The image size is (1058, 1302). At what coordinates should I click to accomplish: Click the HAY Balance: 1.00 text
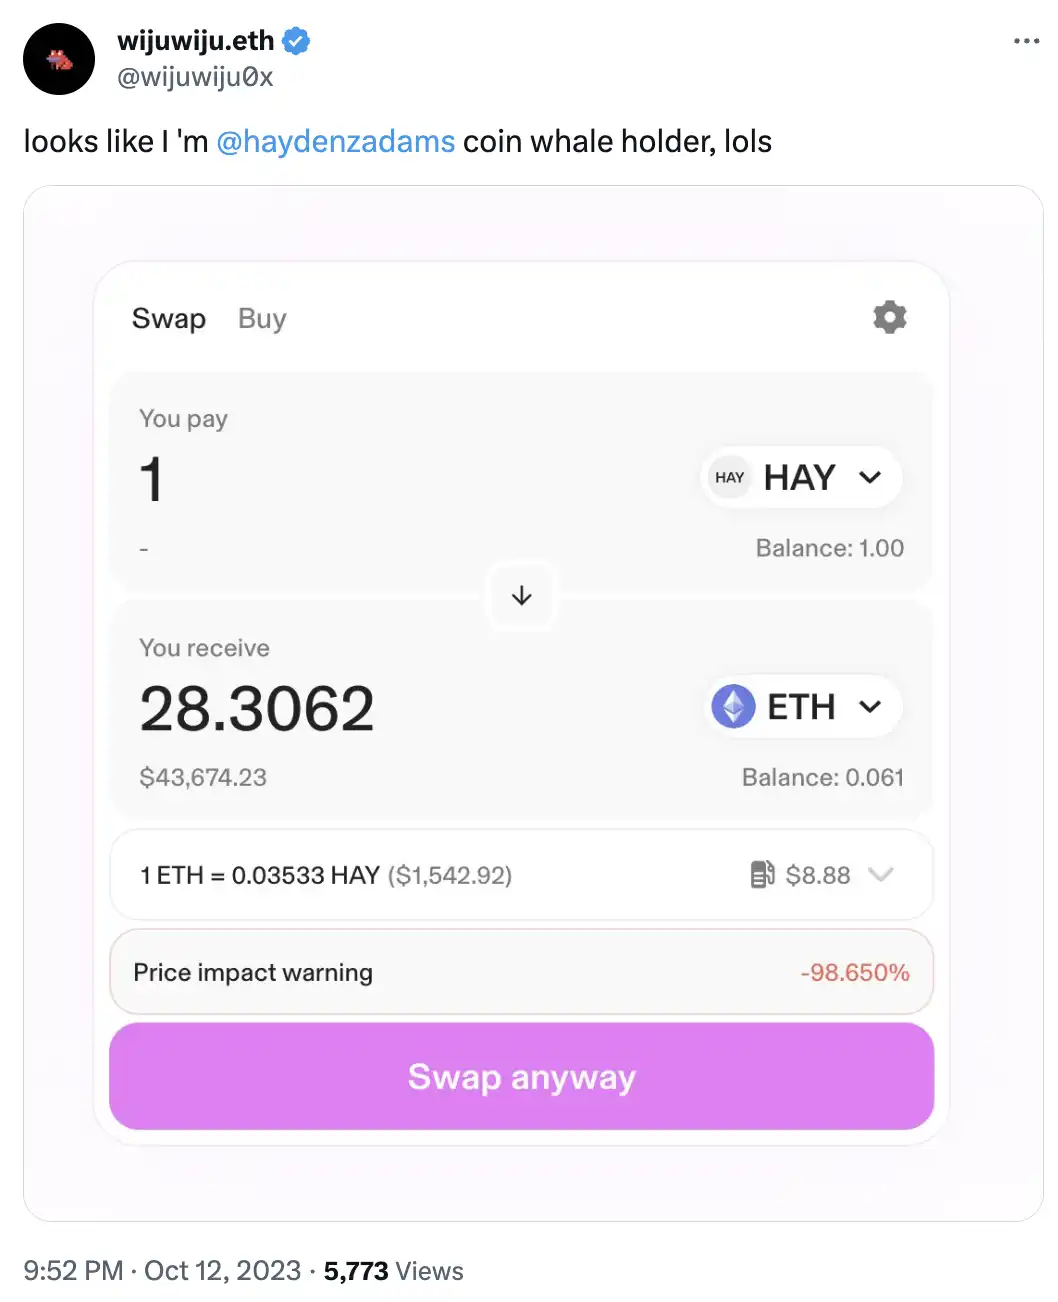[829, 548]
